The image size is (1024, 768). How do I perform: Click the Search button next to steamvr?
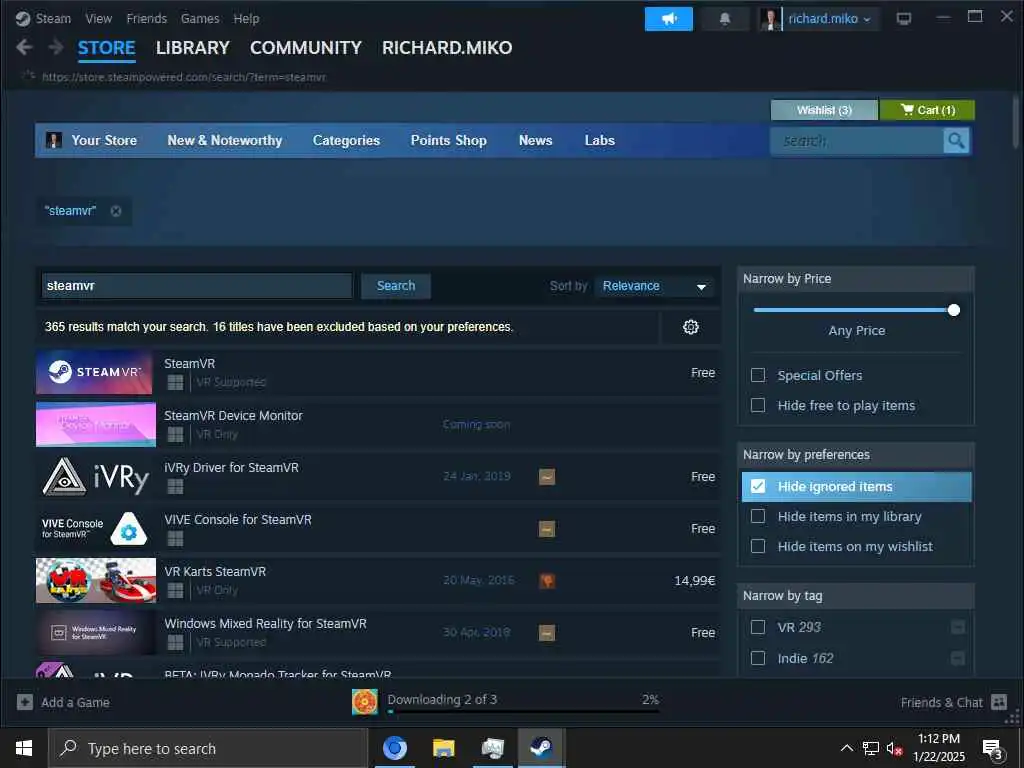coord(396,286)
